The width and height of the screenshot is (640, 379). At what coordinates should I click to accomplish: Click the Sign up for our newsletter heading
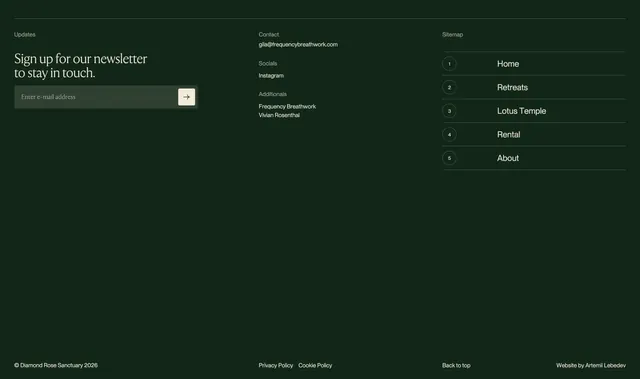pos(80,66)
